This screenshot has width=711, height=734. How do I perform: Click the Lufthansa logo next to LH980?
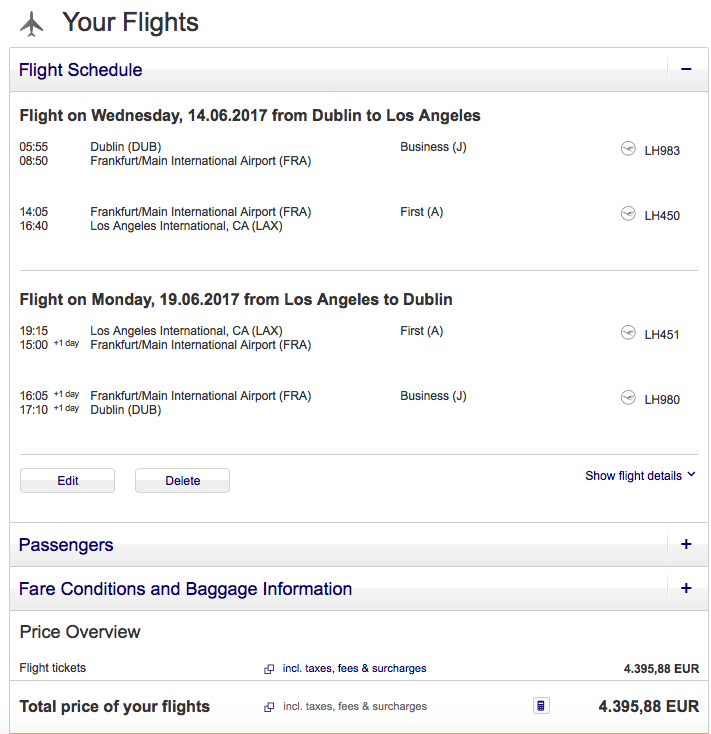(x=628, y=398)
